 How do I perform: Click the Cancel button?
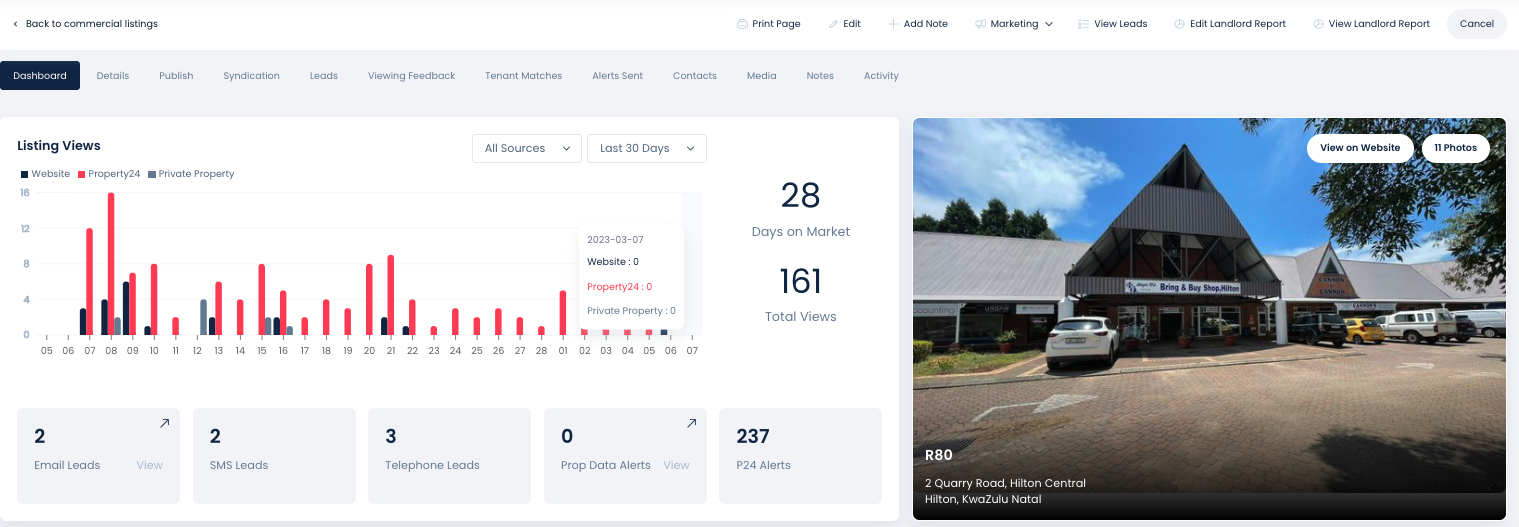[x=1476, y=24]
